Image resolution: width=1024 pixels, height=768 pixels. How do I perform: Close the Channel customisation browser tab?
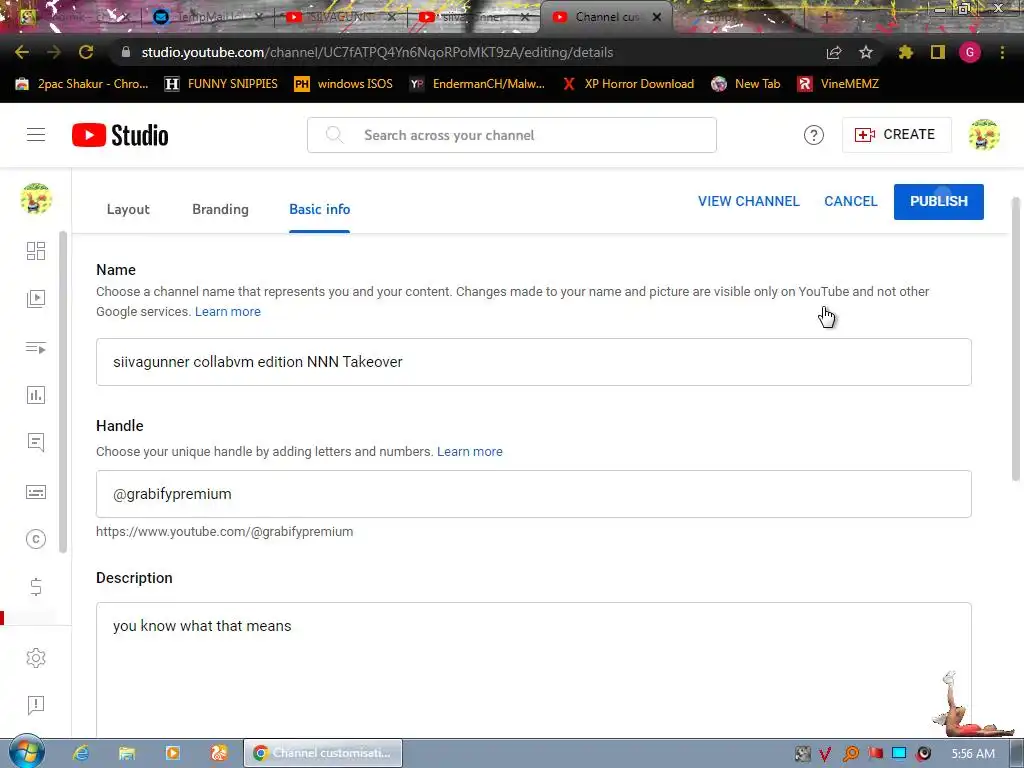pos(657,17)
